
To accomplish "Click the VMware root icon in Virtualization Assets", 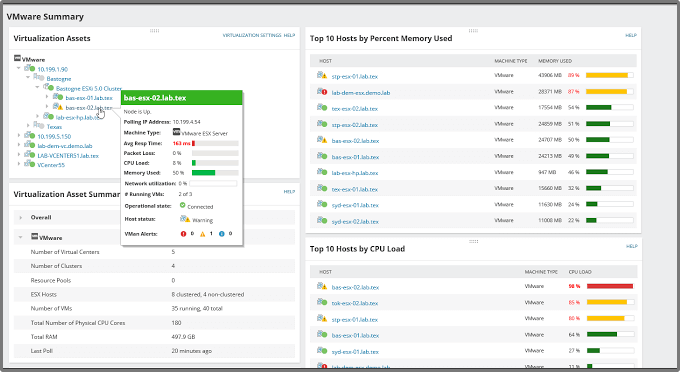I will coord(17,58).
